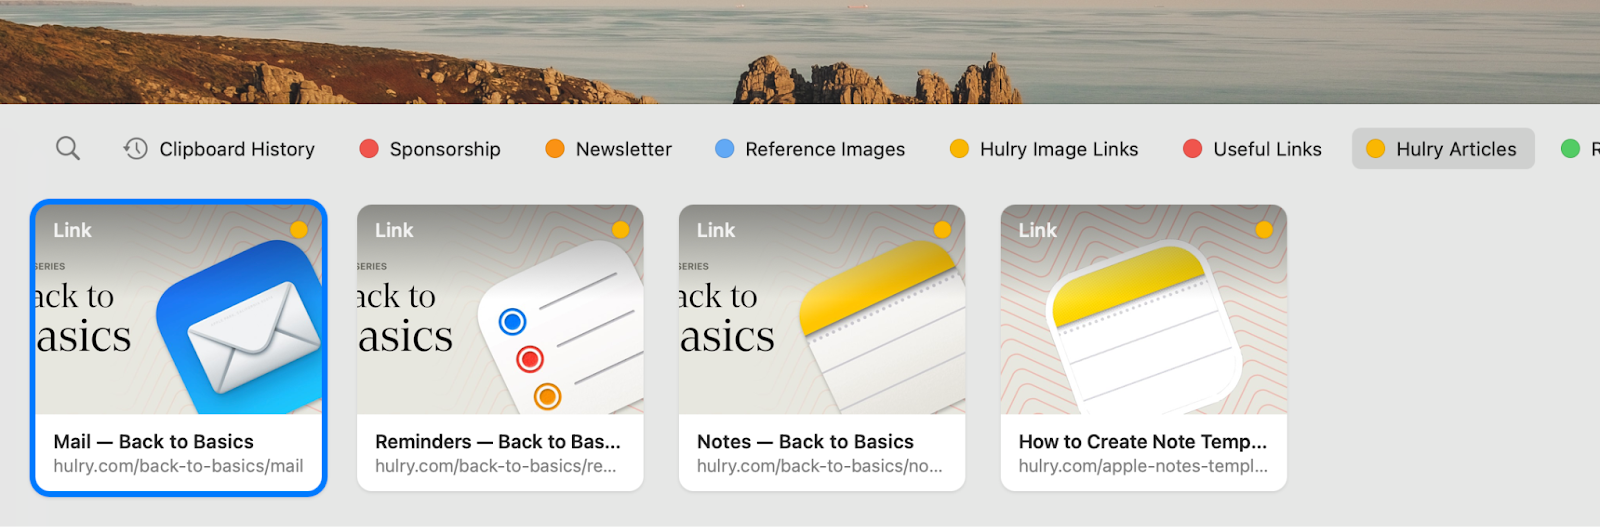Click the hulry.com/back-to-basics/mail URL text
The image size is (1600, 527).
178,466
